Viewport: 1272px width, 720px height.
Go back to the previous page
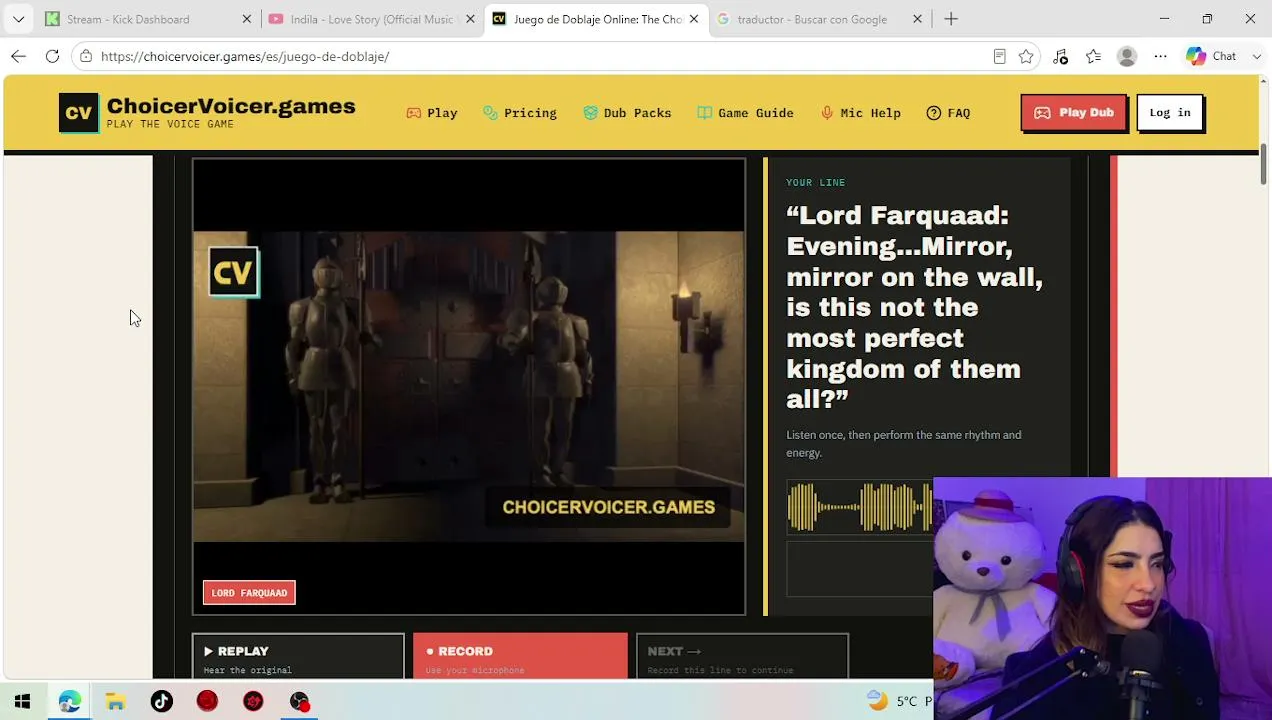tap(18, 56)
